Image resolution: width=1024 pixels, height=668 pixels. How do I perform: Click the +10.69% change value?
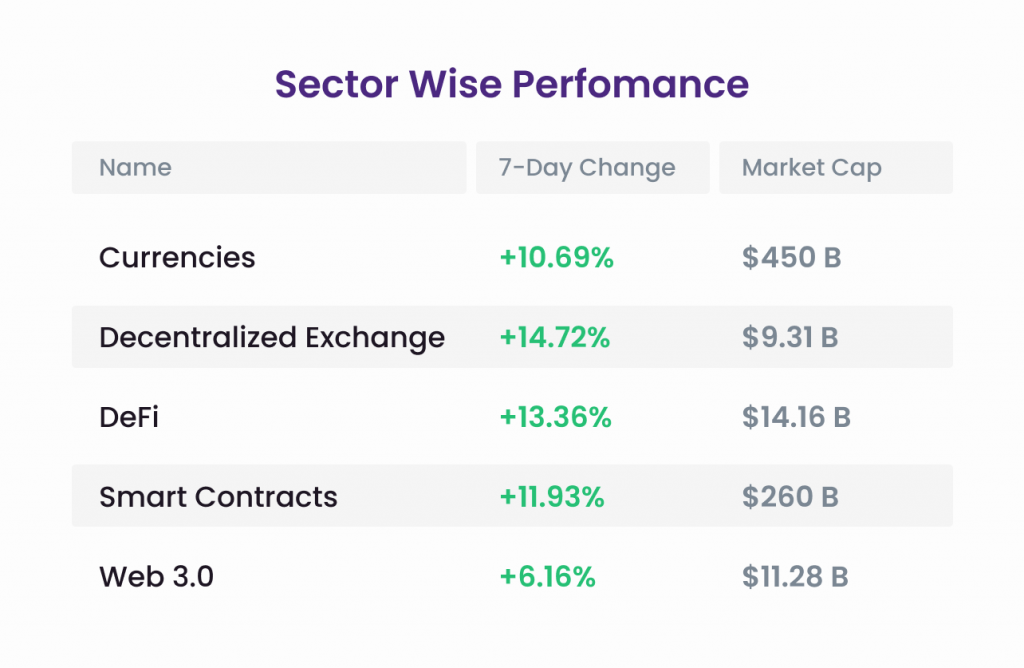[x=556, y=257]
